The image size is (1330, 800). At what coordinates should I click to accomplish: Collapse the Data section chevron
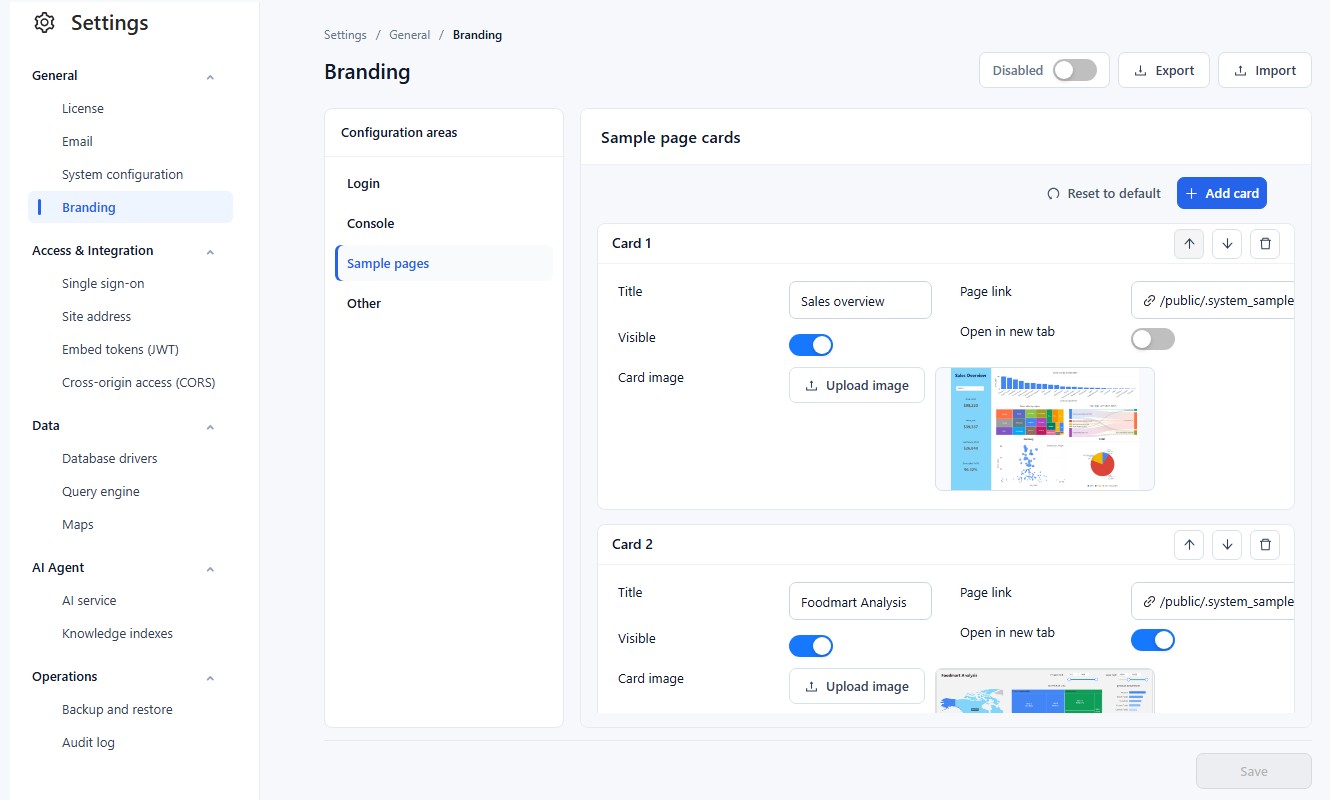click(x=210, y=426)
